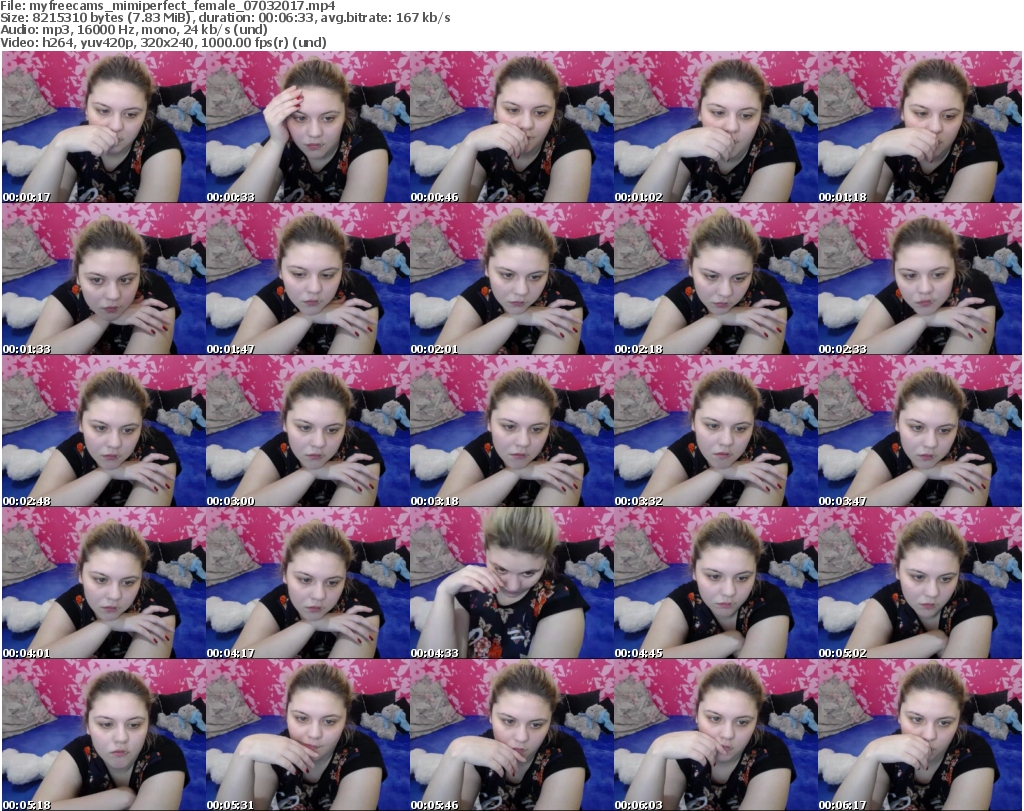Open the thumbnail marked 00:02:33
This screenshot has height=811, width=1024.
click(x=920, y=279)
